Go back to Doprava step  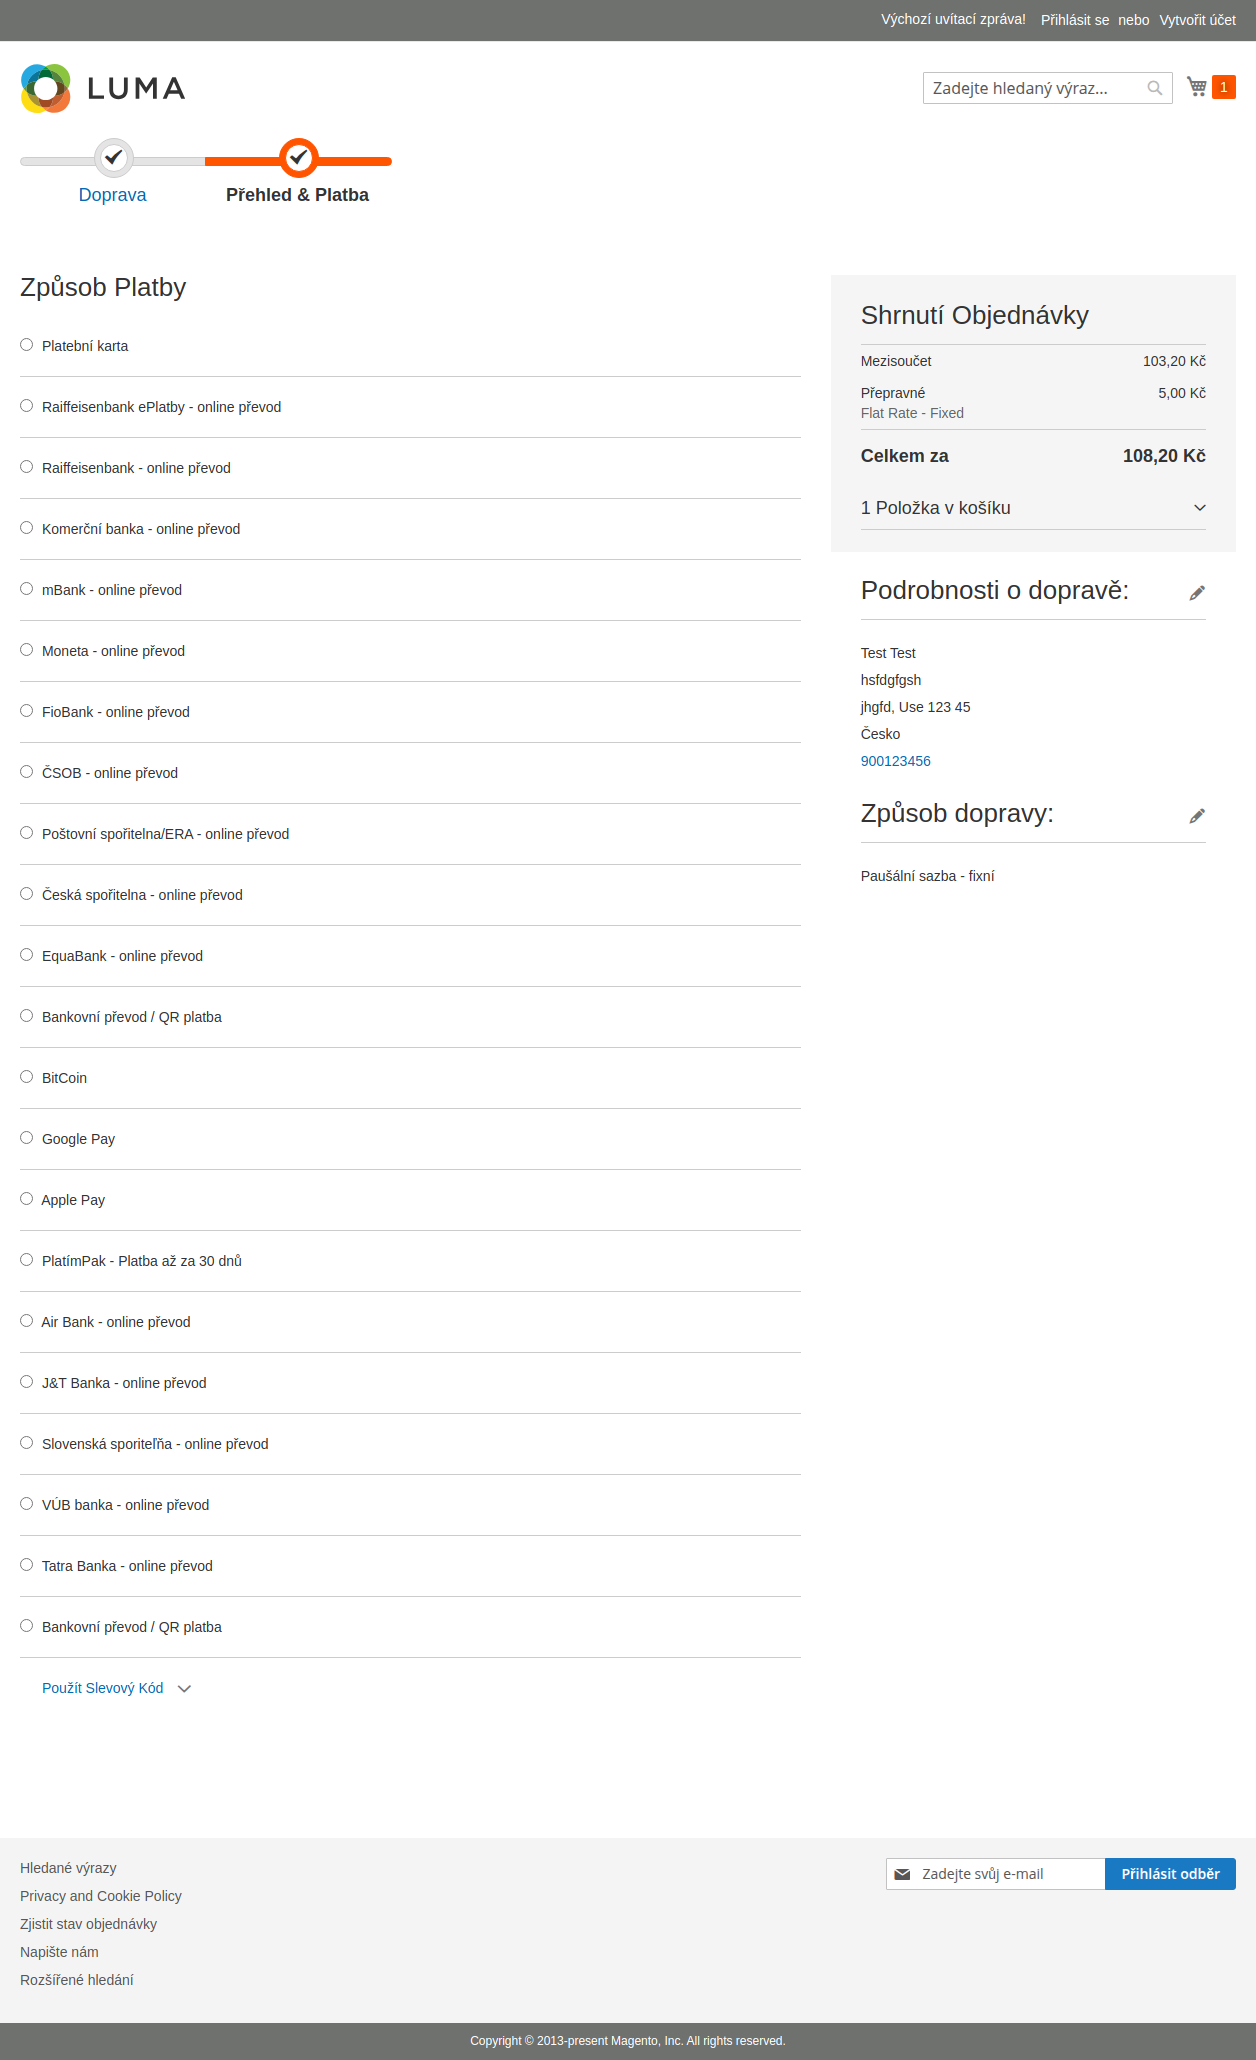pos(112,195)
